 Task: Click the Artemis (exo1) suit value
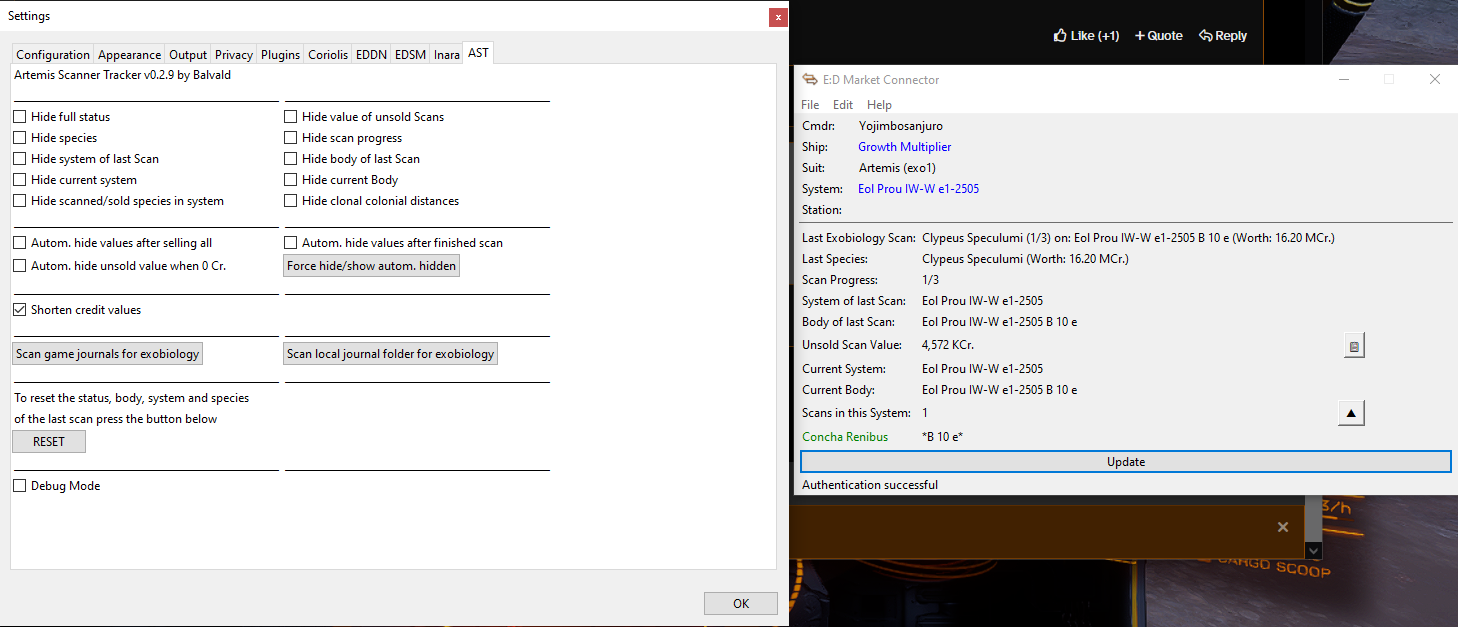[897, 168]
